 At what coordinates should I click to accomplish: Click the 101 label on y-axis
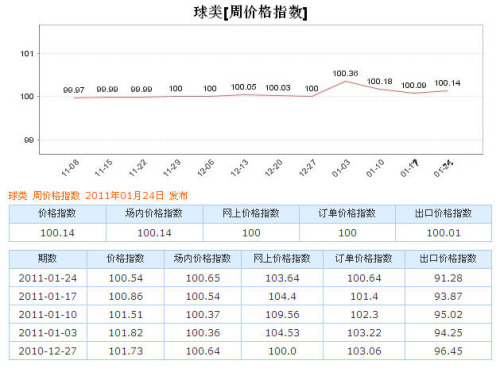click(x=27, y=54)
